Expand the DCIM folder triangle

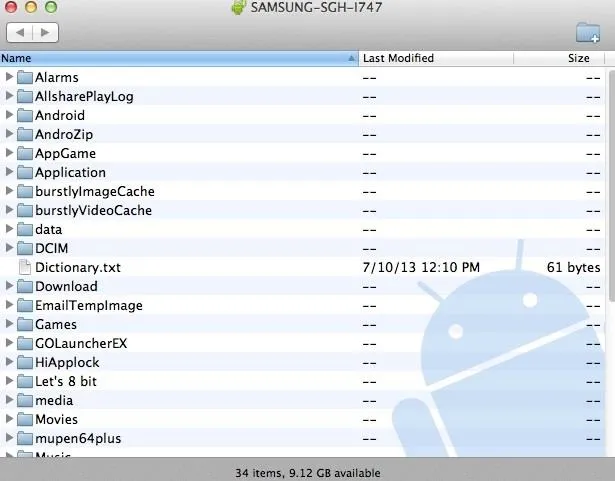click(x=9, y=248)
